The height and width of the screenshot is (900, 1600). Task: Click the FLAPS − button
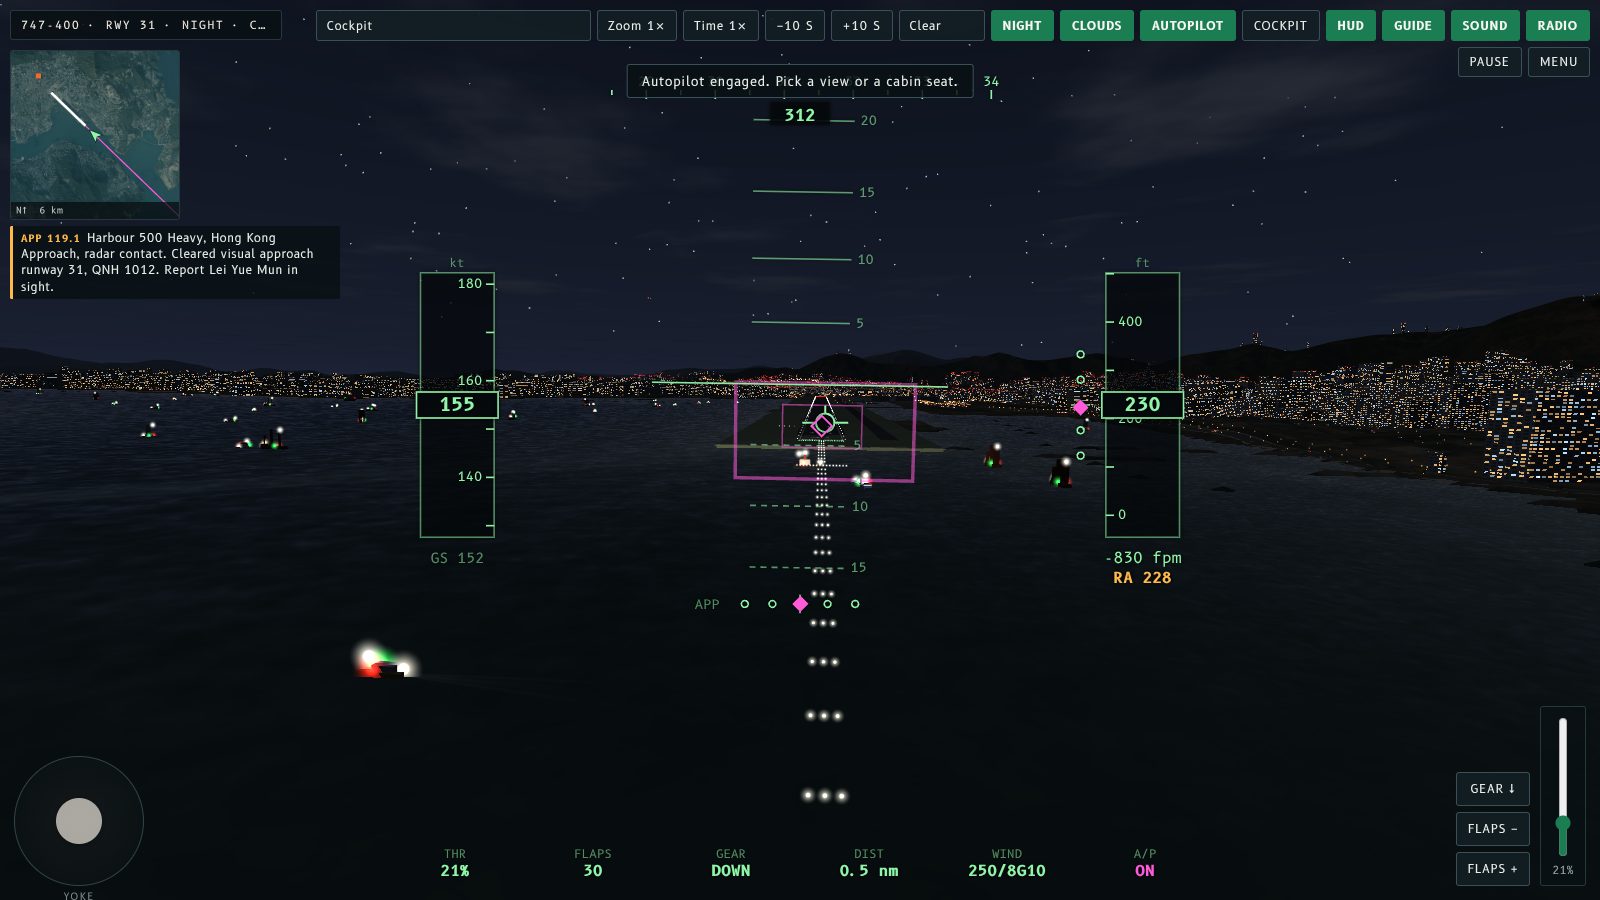tap(1493, 829)
